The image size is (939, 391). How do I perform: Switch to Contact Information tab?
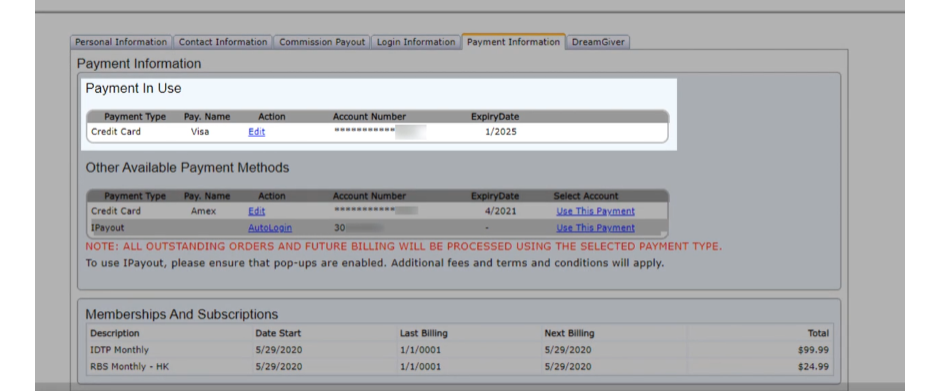[x=223, y=42]
